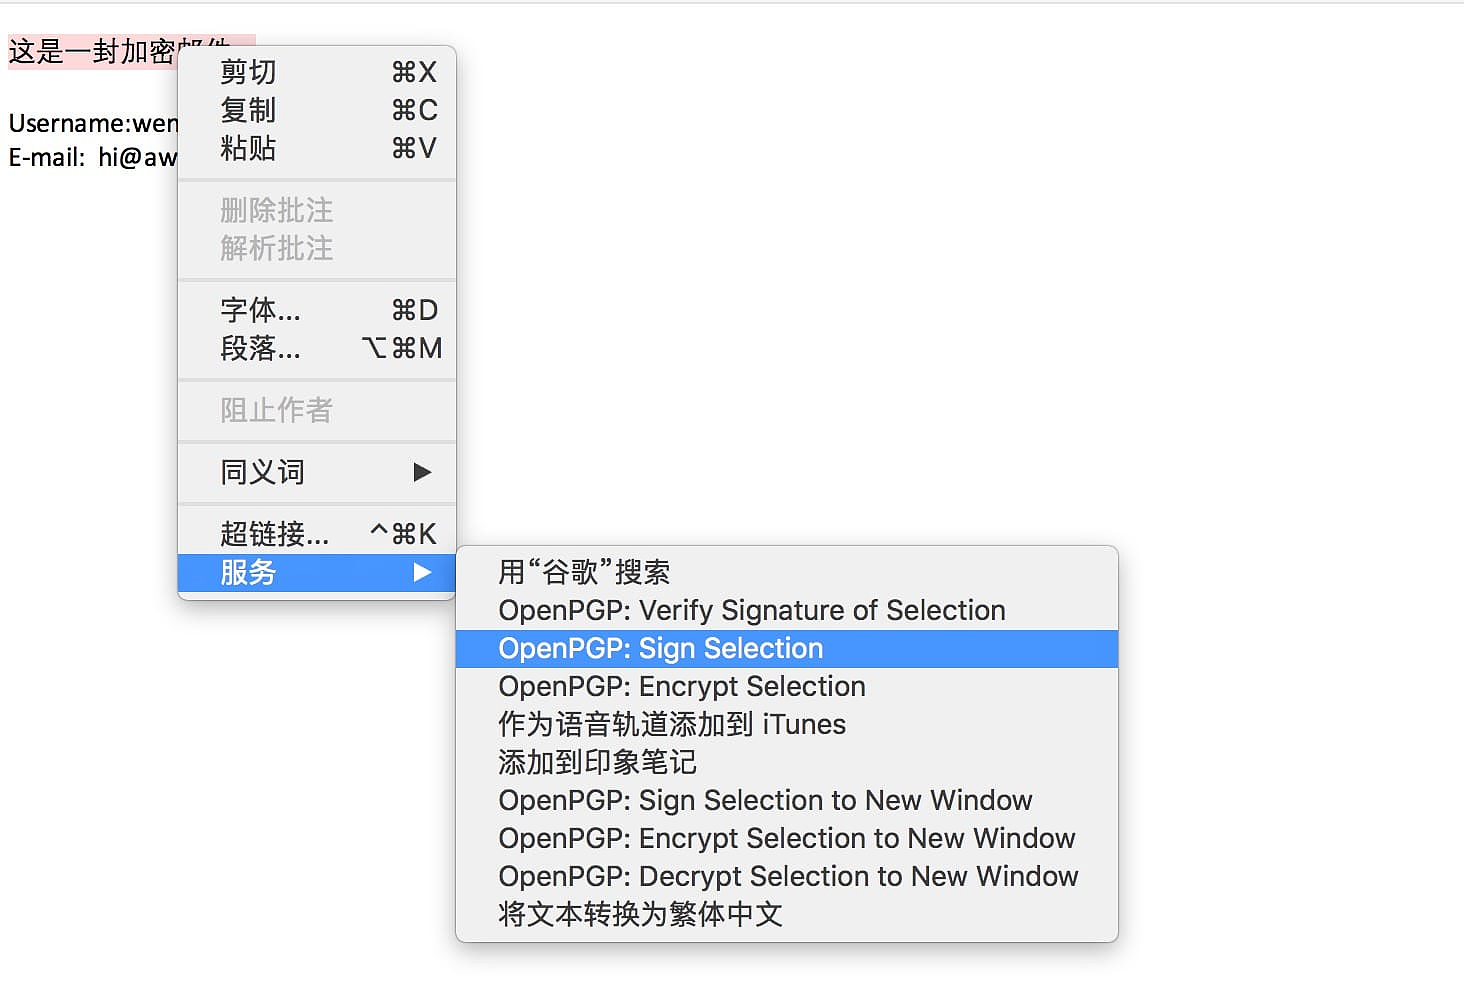1464x982 pixels.
Task: Choose 超链接... menu entry
Action: point(316,534)
